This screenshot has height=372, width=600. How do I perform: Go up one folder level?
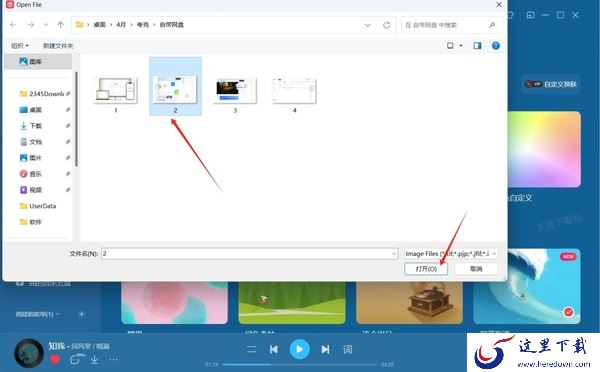pyautogui.click(x=60, y=25)
